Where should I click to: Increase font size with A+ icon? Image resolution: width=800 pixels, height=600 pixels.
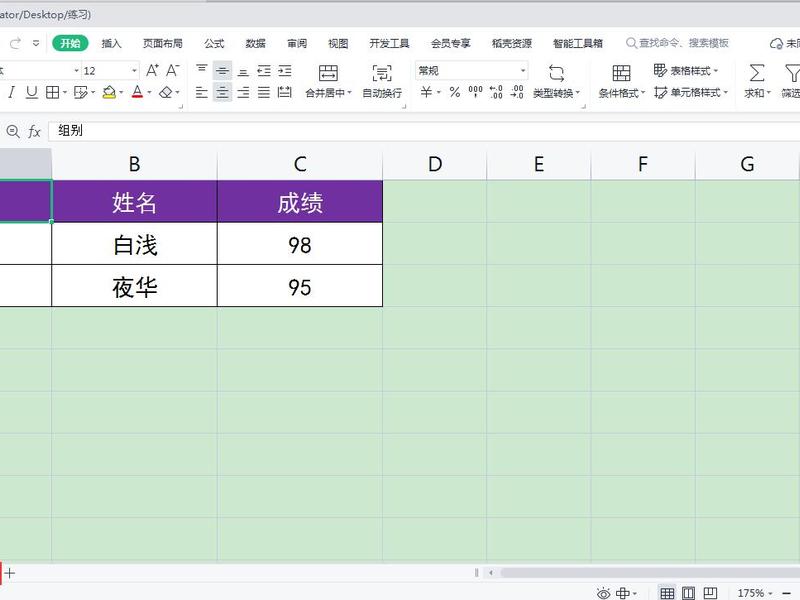coord(152,70)
